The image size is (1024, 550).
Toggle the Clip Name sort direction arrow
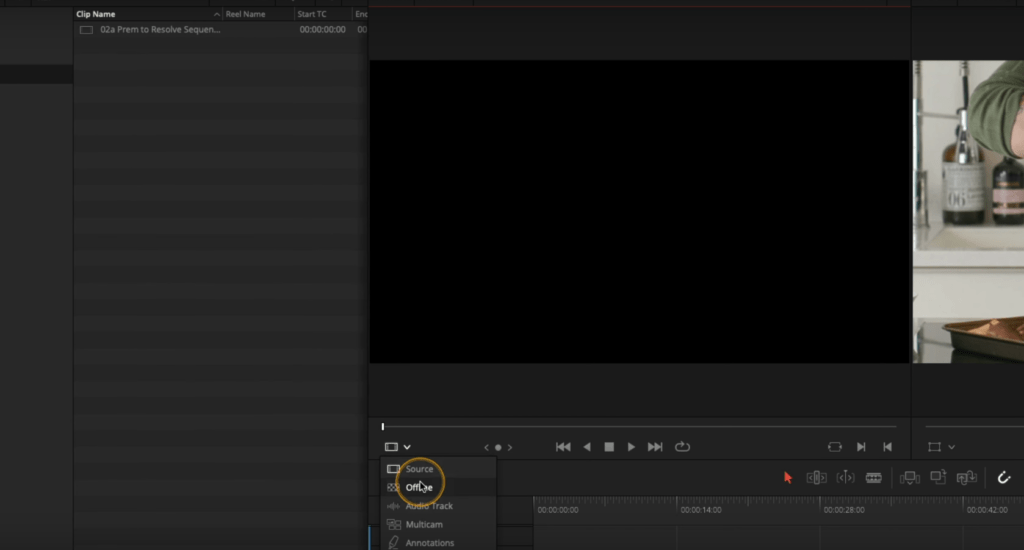click(x=217, y=14)
